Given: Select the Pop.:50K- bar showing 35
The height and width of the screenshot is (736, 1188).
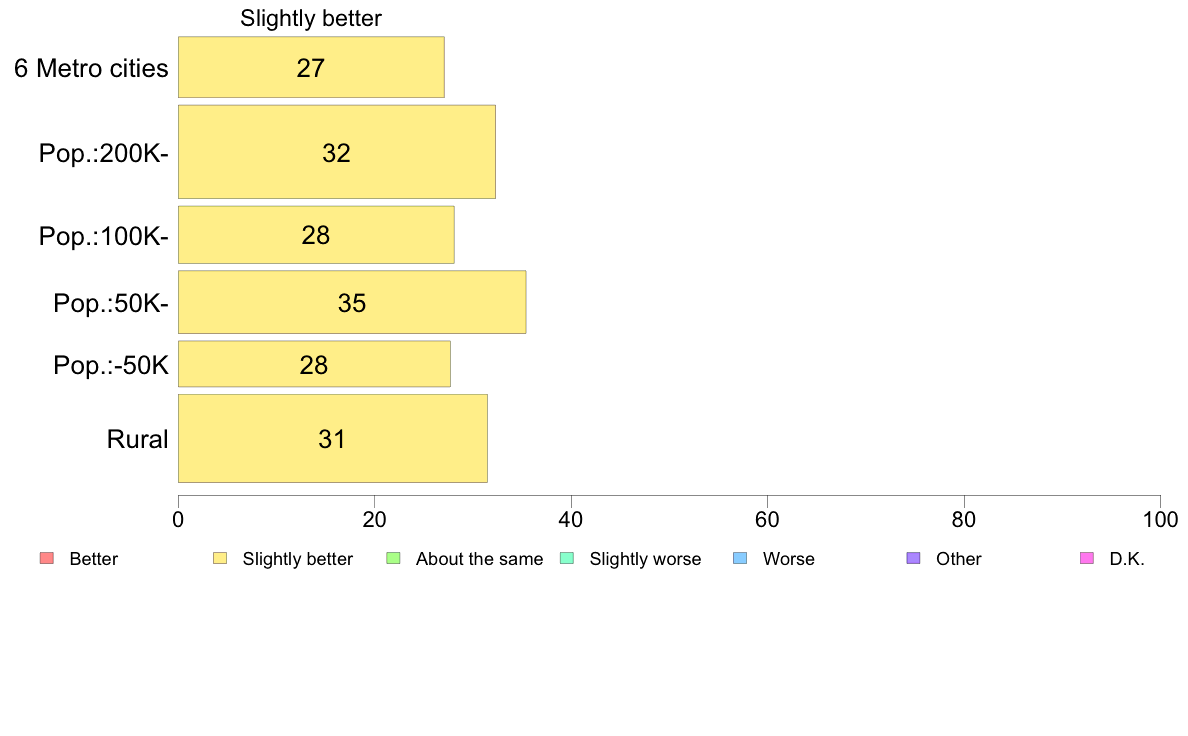Looking at the screenshot, I should (352, 302).
